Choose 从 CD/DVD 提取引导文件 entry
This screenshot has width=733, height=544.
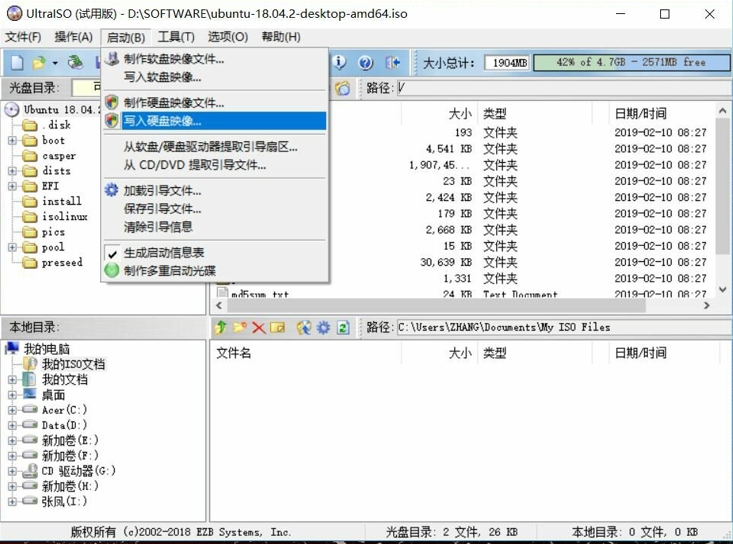click(x=215, y=165)
